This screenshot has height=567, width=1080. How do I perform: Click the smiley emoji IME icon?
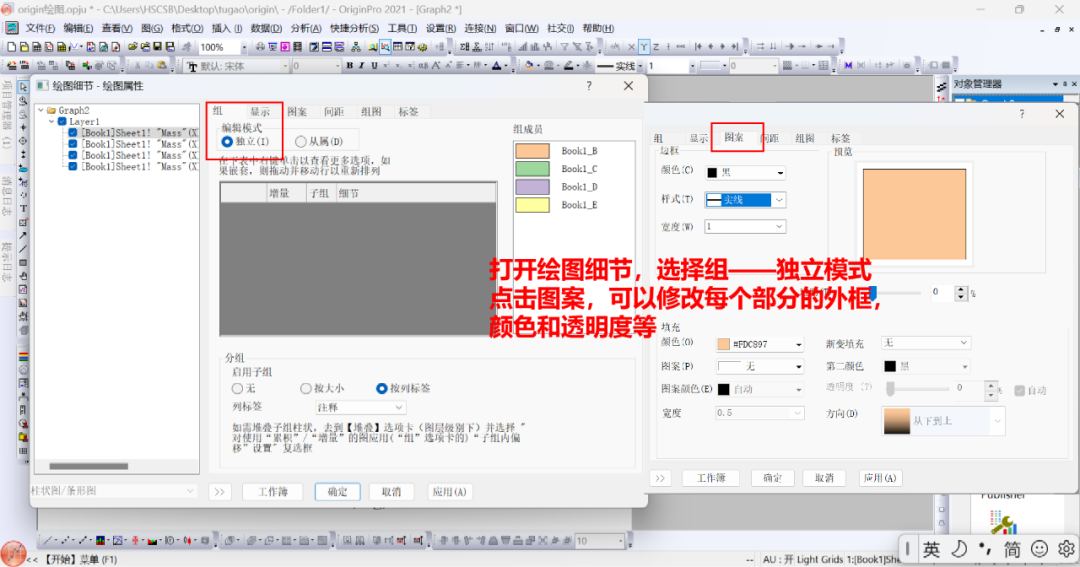[1039, 549]
